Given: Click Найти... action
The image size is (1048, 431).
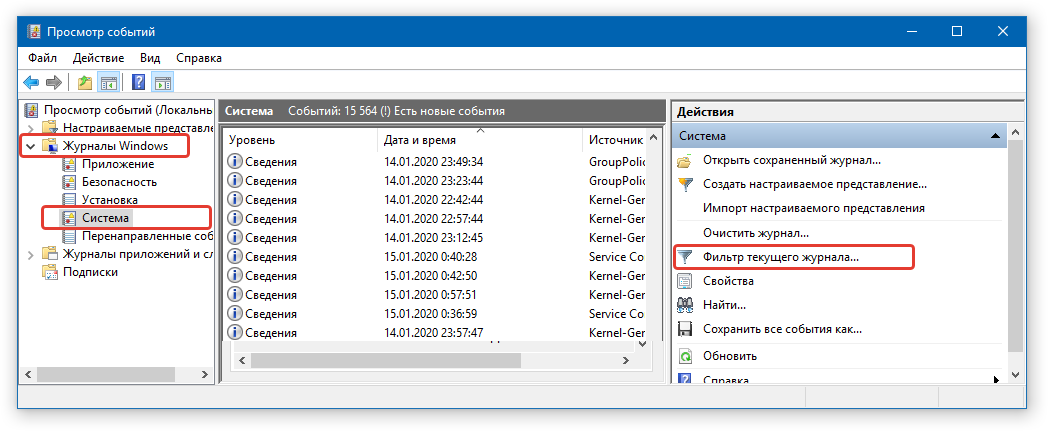Looking at the screenshot, I should pos(725,305).
